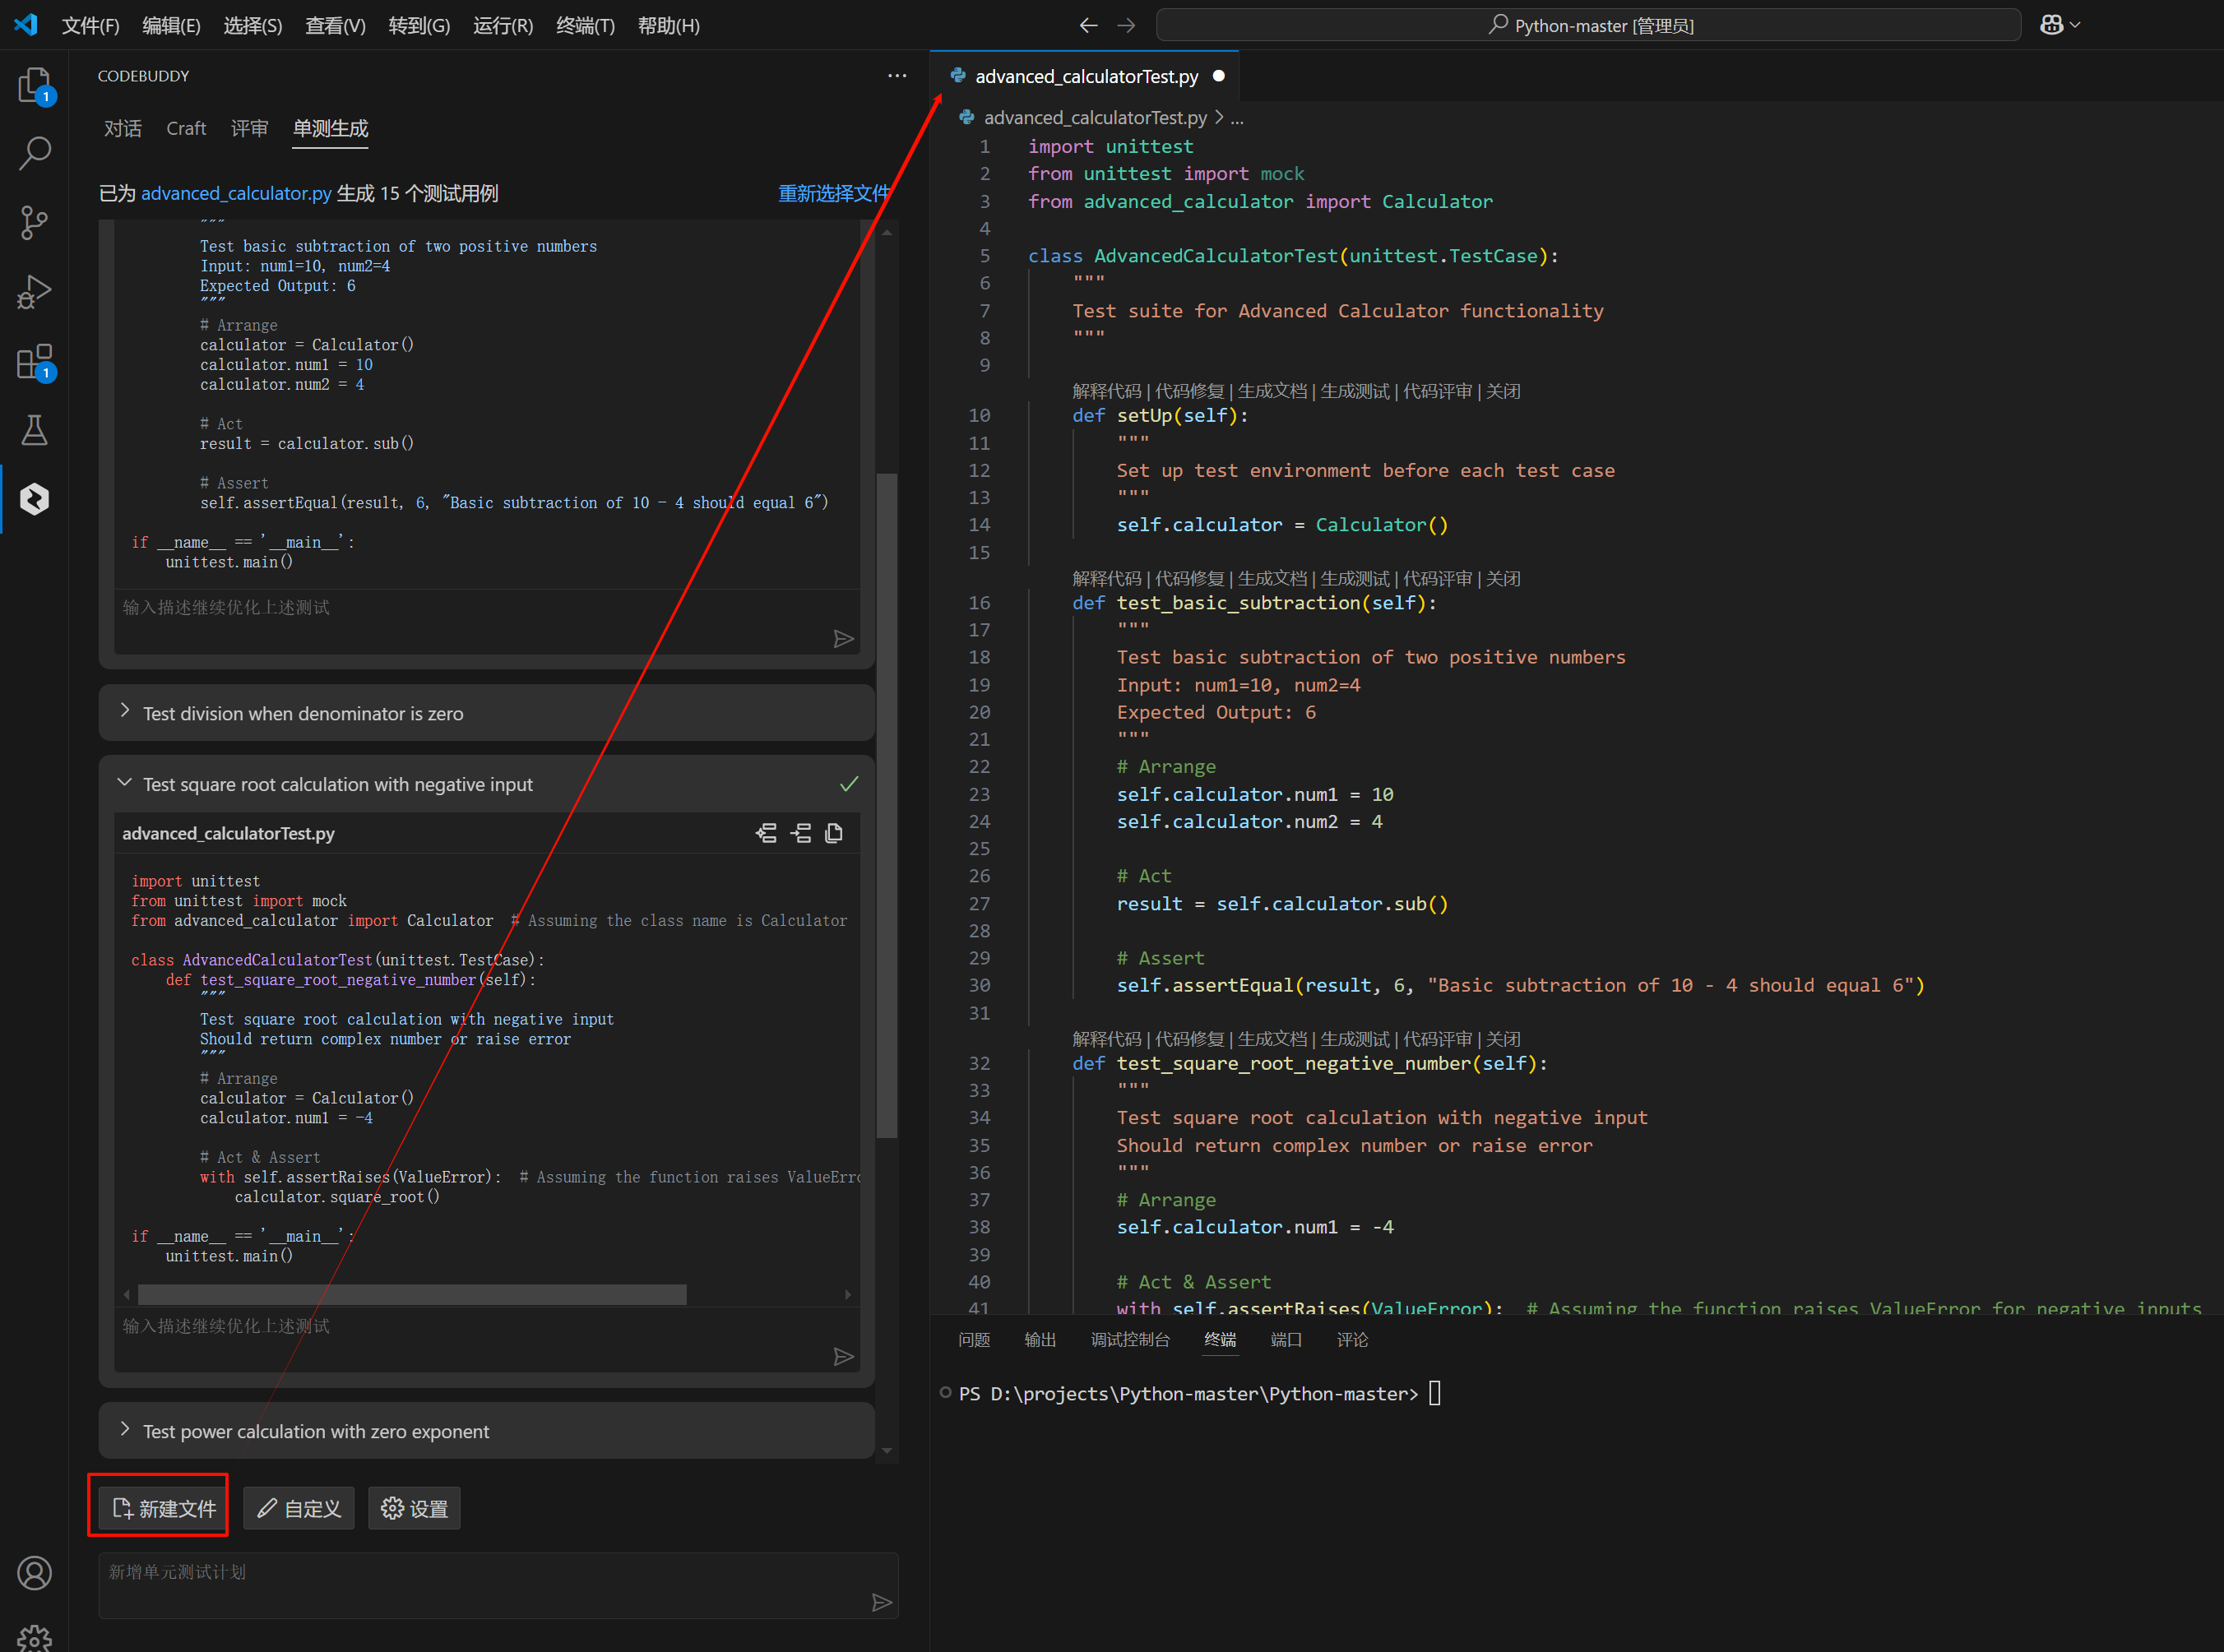
Task: Go forward with the right arrow
Action: pyautogui.click(x=1127, y=25)
